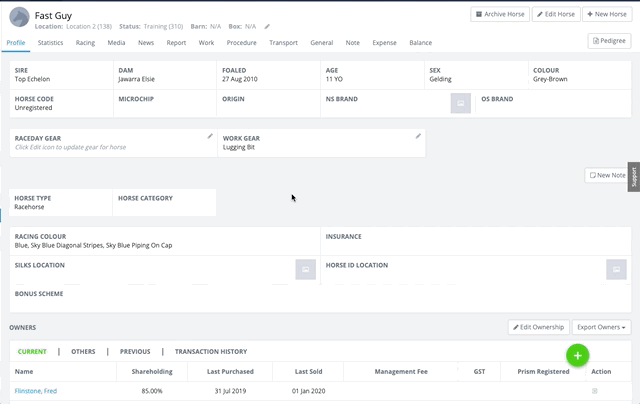Edit Raceday Gear with pencil icon
This screenshot has height=404, width=640.
point(210,136)
